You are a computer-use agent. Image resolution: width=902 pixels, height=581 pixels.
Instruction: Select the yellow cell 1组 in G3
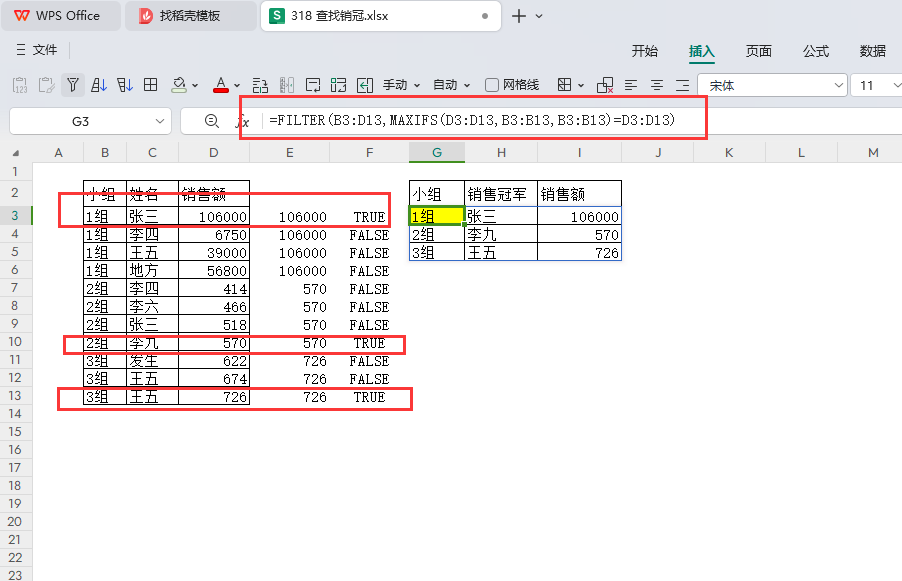click(437, 216)
